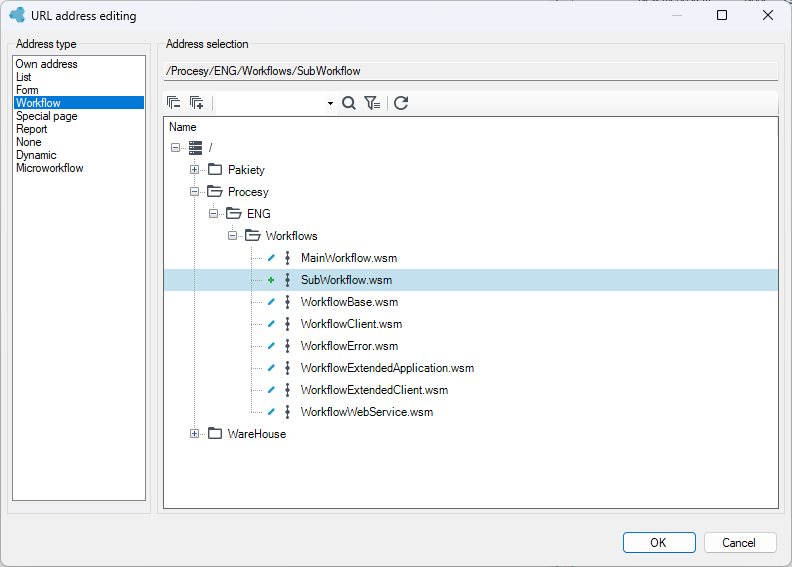Select MainWorkflow.wsm in the tree
This screenshot has height=567, width=792.
[349, 258]
